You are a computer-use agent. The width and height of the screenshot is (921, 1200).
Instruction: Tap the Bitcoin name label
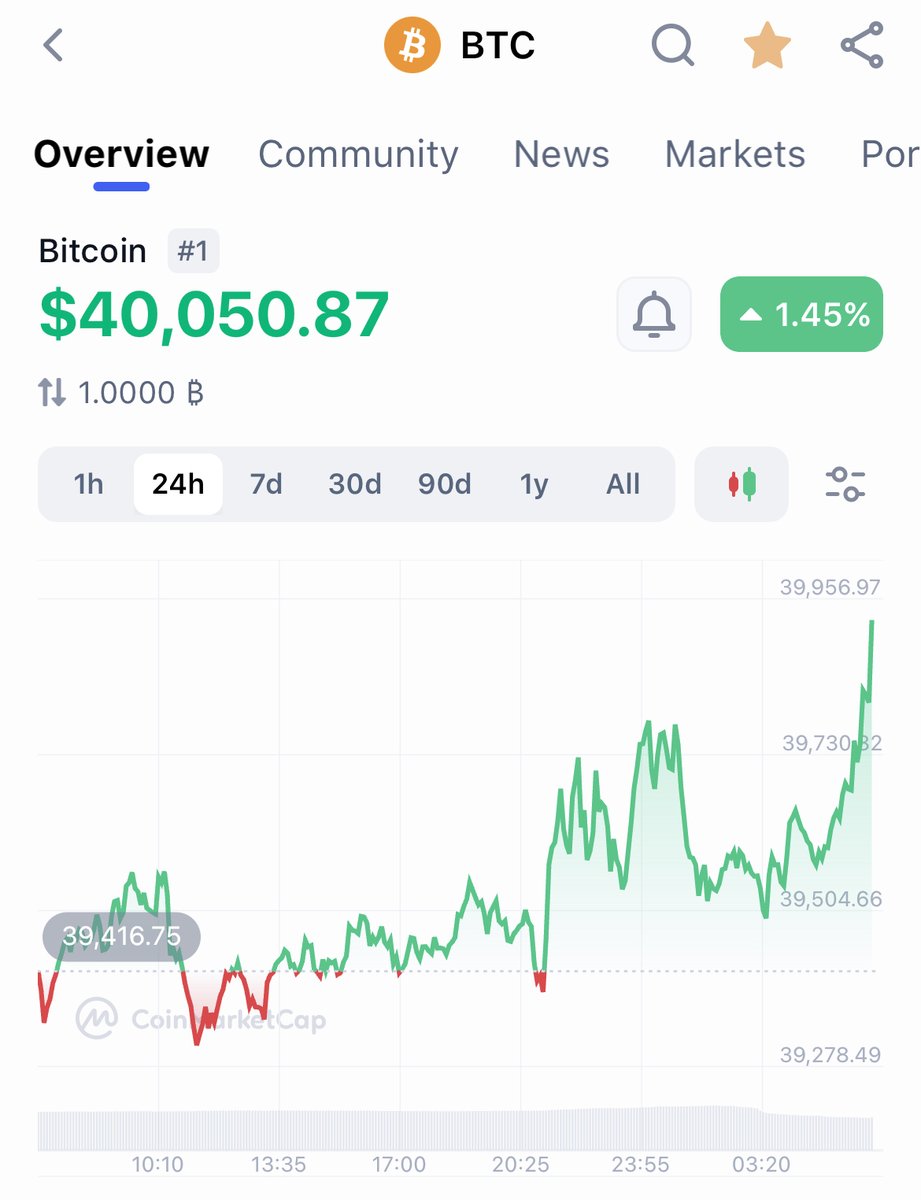[x=92, y=251]
